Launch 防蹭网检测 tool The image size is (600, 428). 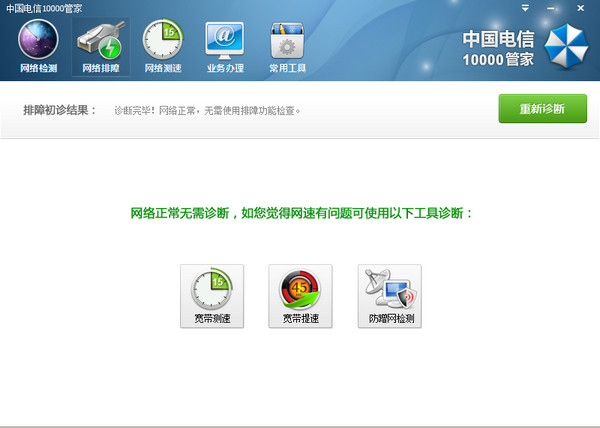pos(390,296)
